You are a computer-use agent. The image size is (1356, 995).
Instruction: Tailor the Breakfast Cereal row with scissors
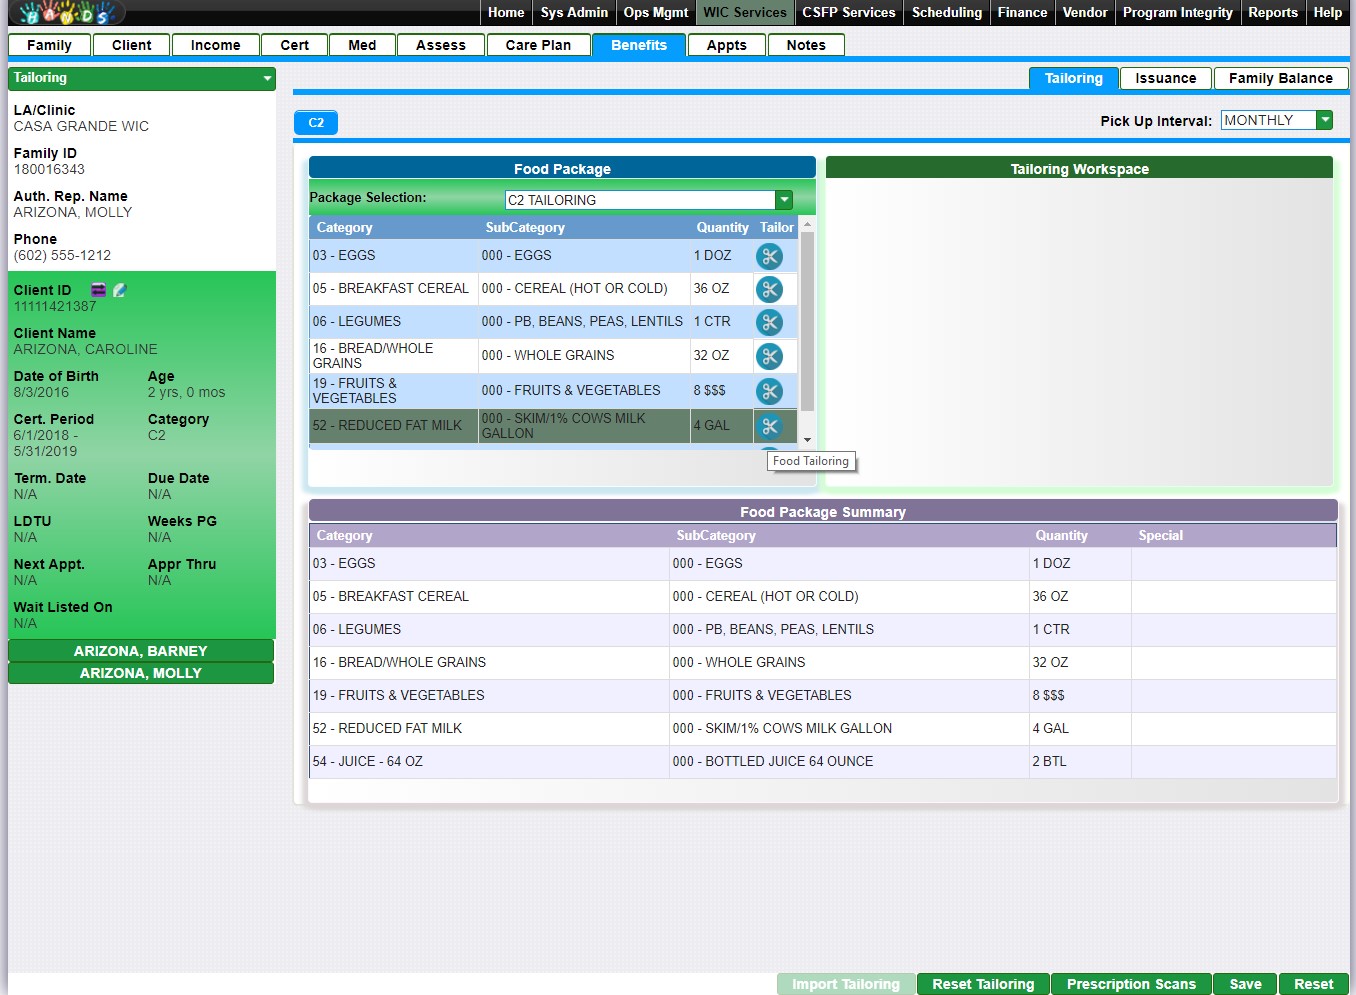click(x=769, y=290)
